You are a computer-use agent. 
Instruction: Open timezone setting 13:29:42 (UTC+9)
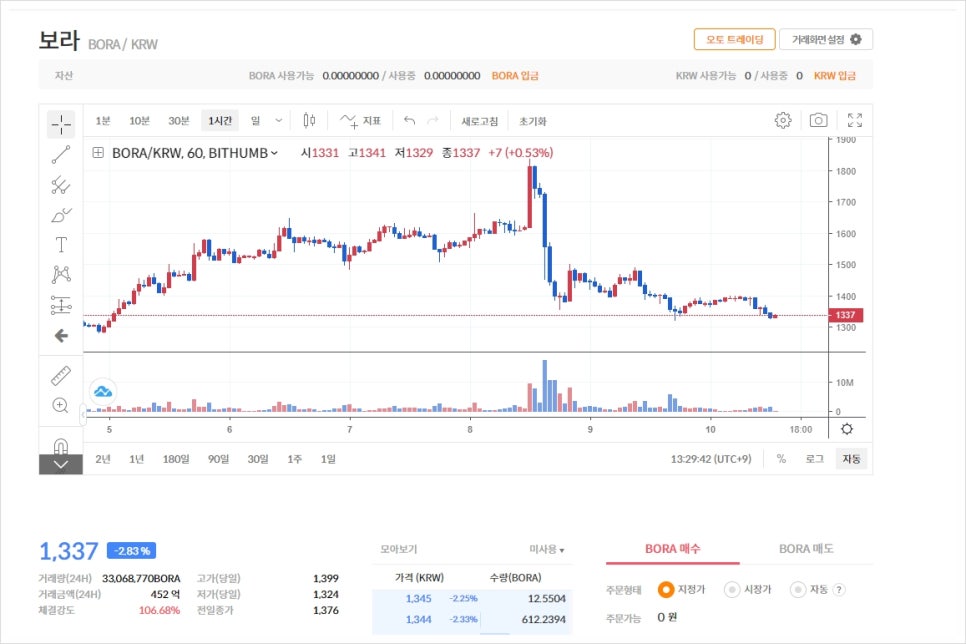(711, 459)
